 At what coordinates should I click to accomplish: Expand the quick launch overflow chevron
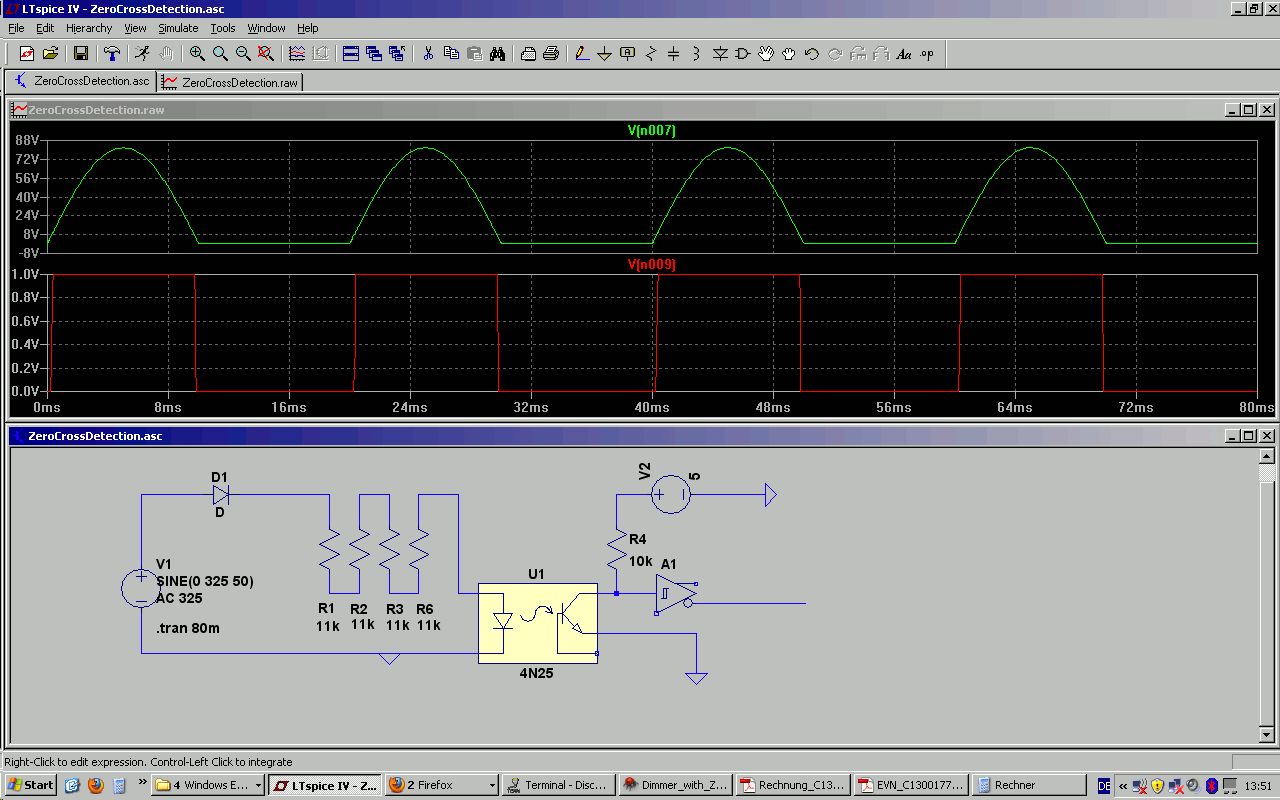tap(143, 783)
